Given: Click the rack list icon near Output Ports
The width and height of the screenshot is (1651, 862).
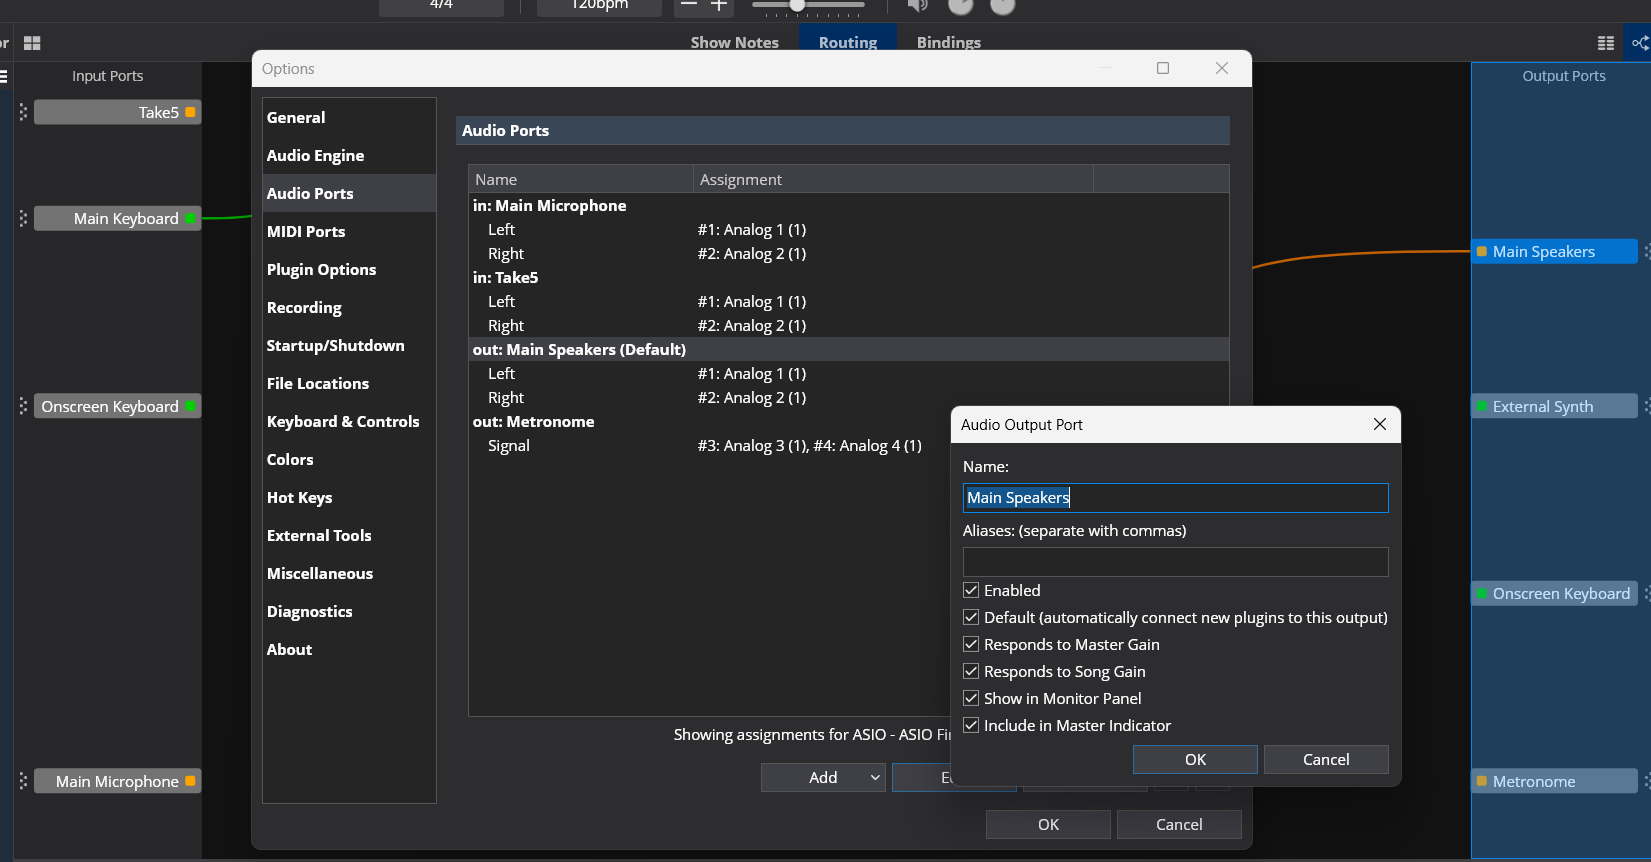Looking at the screenshot, I should (1606, 43).
